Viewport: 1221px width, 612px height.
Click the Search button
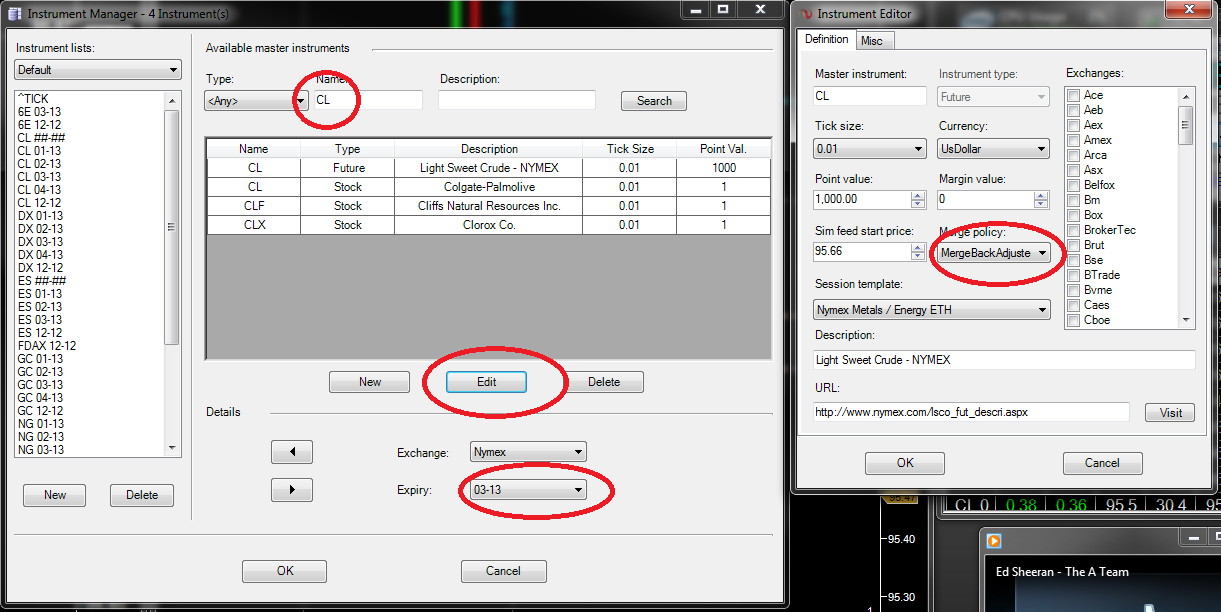tap(654, 101)
